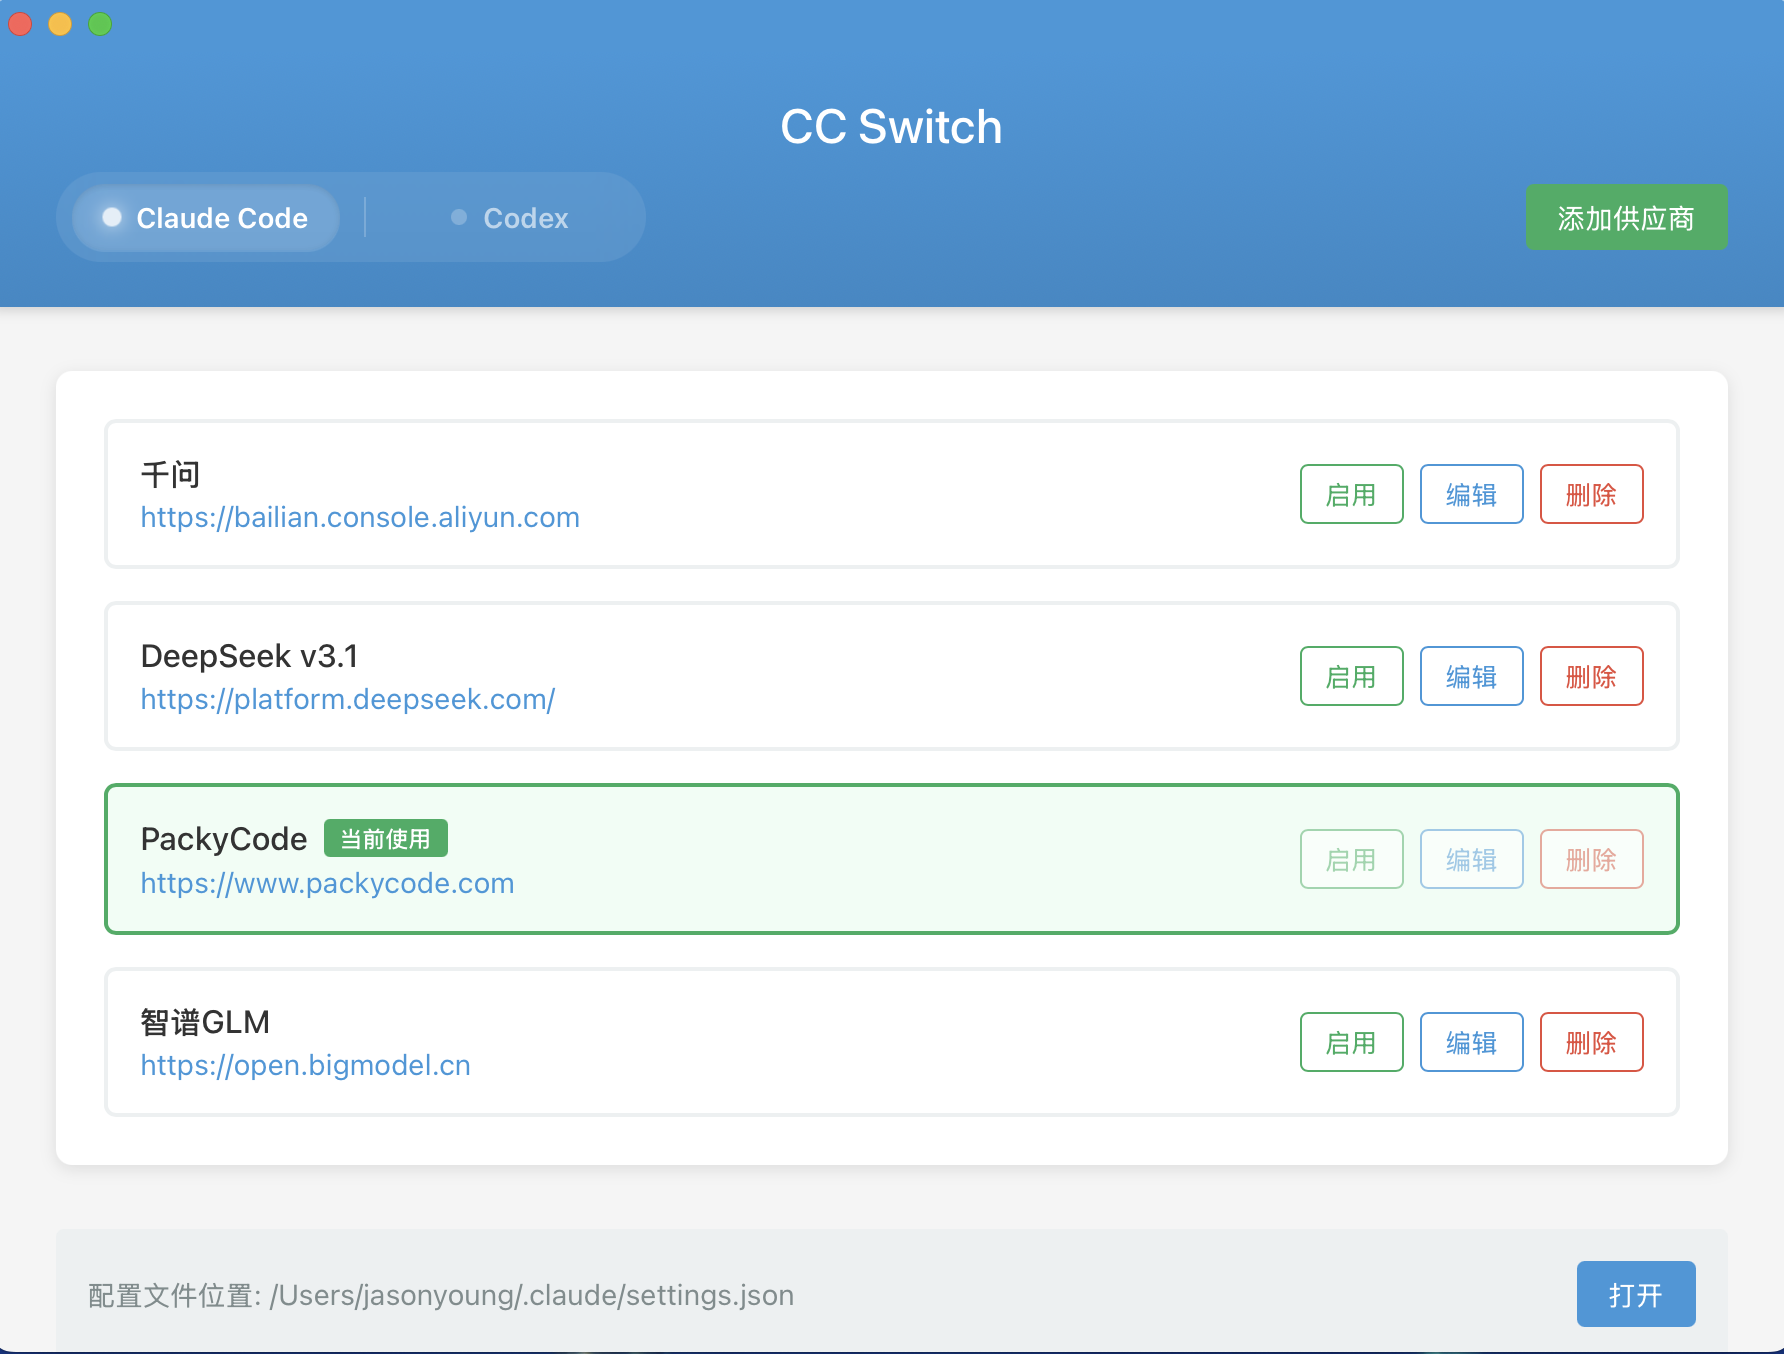The width and height of the screenshot is (1784, 1354).
Task: Open the platform.deepseek.com link
Action: (347, 700)
